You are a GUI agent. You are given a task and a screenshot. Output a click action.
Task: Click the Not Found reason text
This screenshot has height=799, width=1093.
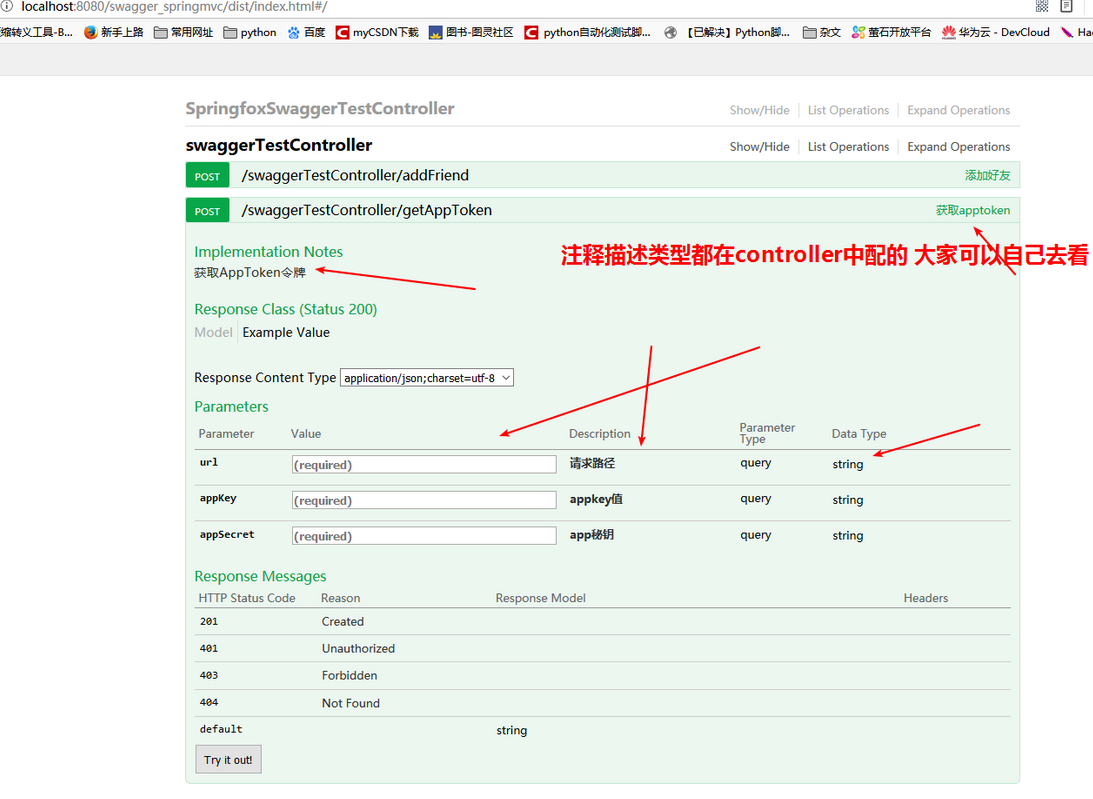click(351, 703)
